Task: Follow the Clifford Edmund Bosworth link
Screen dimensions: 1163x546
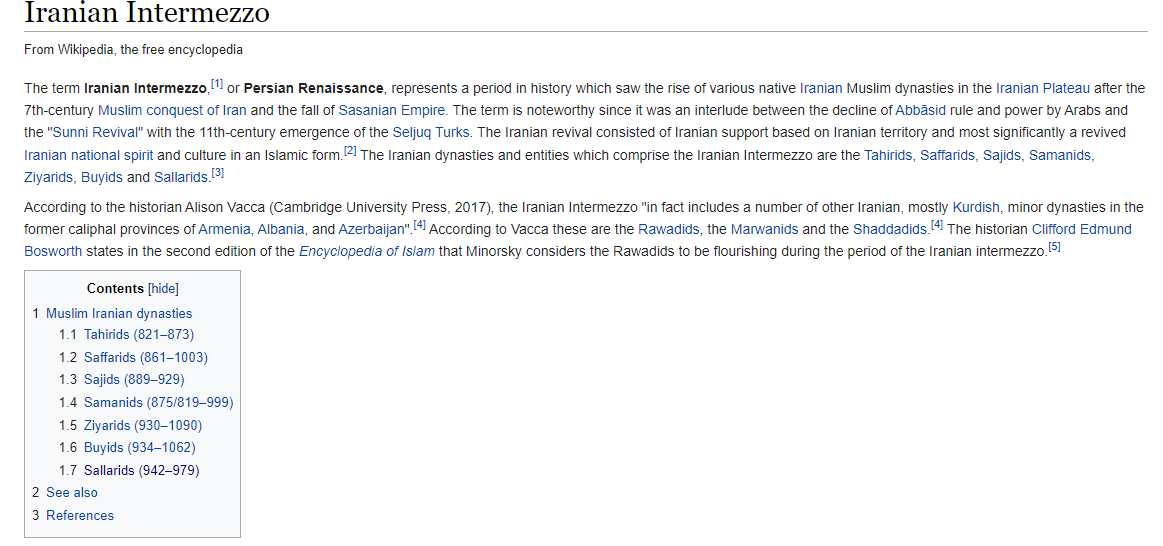Action: [x=581, y=240]
